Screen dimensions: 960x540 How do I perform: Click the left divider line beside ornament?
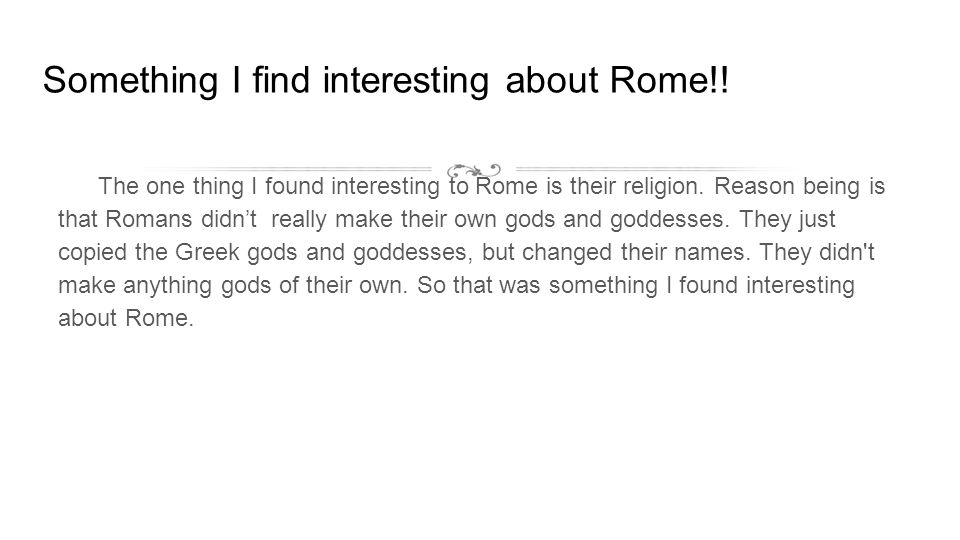288,168
